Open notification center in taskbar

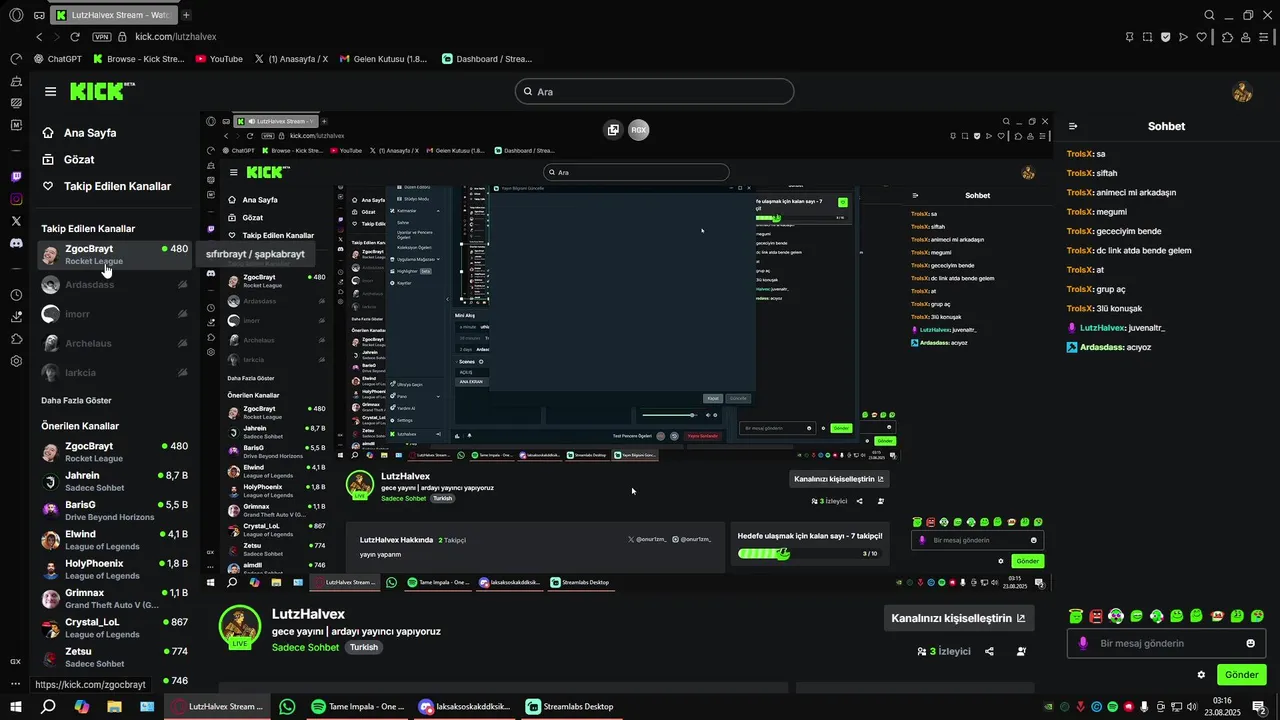pyautogui.click(x=1259, y=706)
